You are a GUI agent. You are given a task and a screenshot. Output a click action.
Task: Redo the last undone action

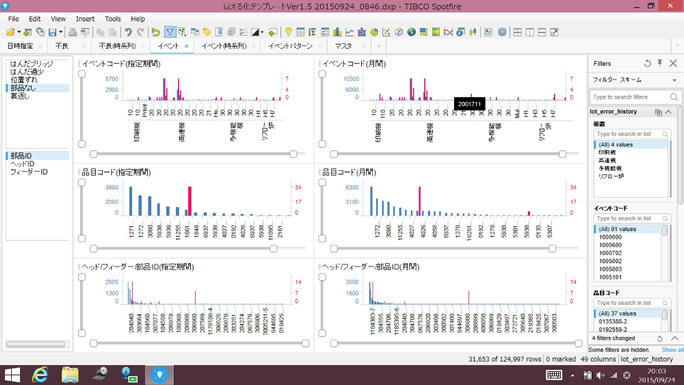tap(140, 32)
